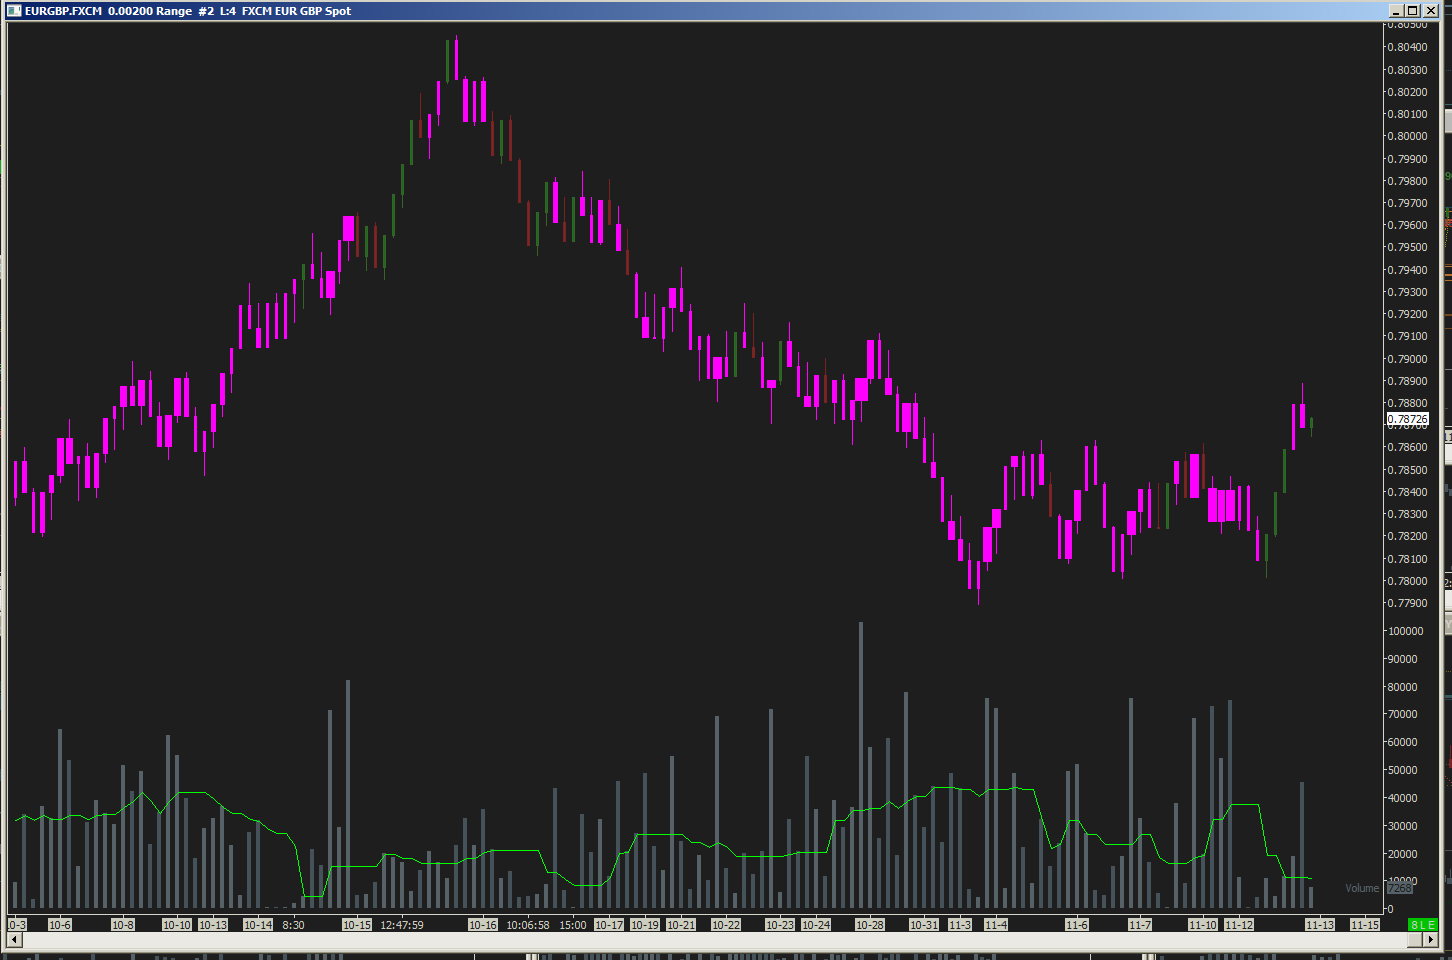
Task: Click the 10-19 date label on time axis
Action: 645,925
